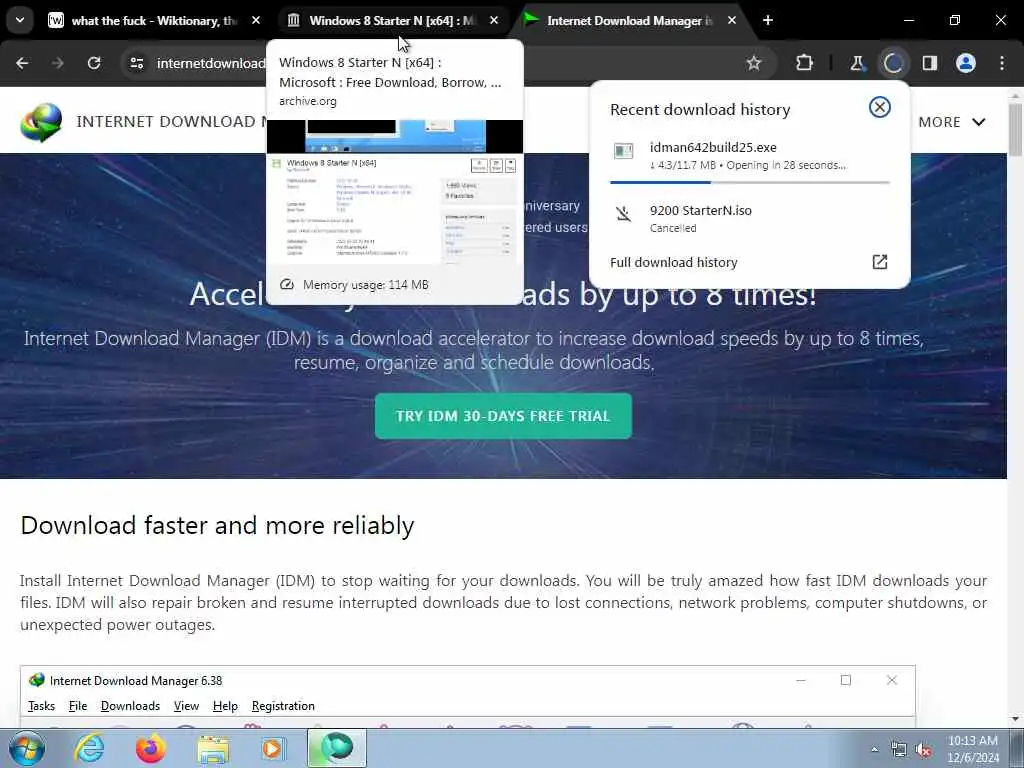Viewport: 1024px width, 768px height.
Task: Close the Wiktionary tab
Action: coord(256,21)
